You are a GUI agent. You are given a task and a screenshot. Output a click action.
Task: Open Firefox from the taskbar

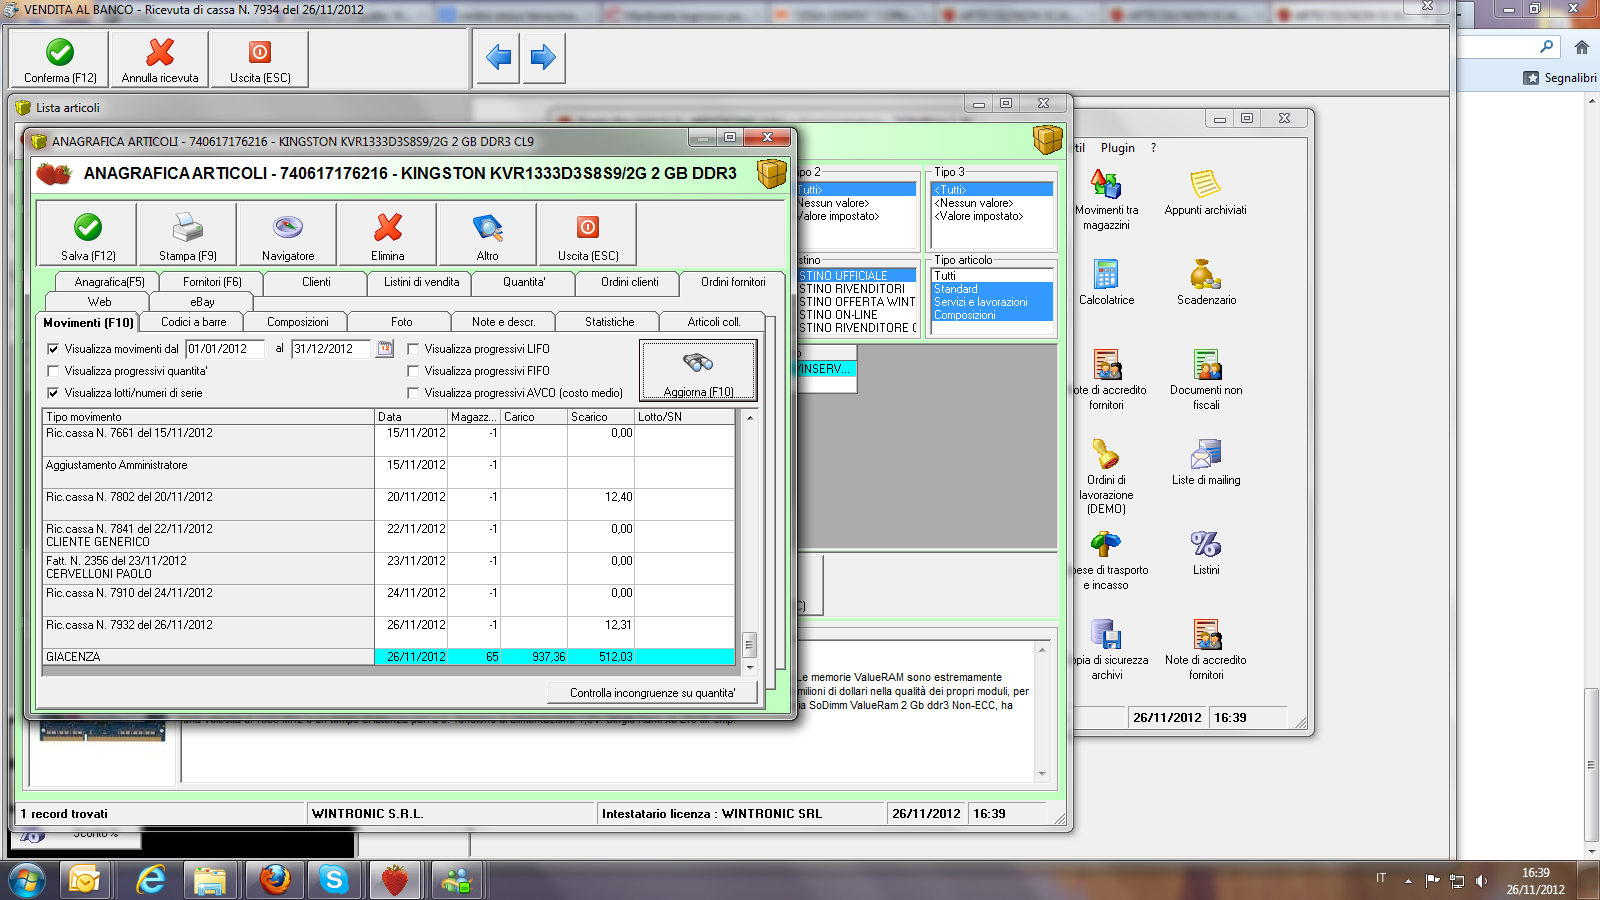click(274, 880)
